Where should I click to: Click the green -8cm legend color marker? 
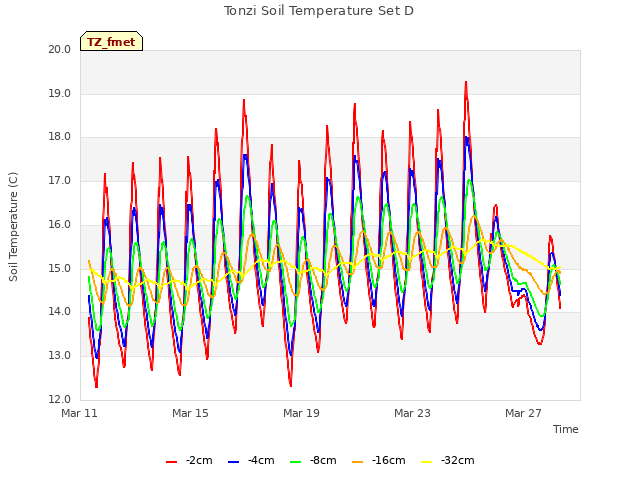tap(296, 462)
